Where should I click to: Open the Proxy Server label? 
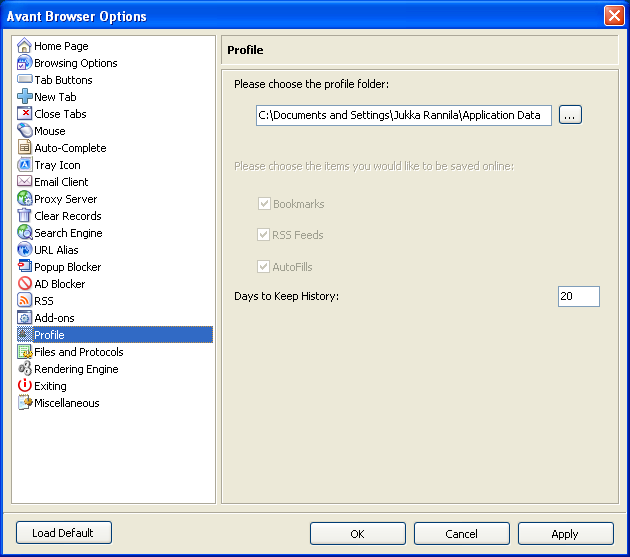coord(65,199)
